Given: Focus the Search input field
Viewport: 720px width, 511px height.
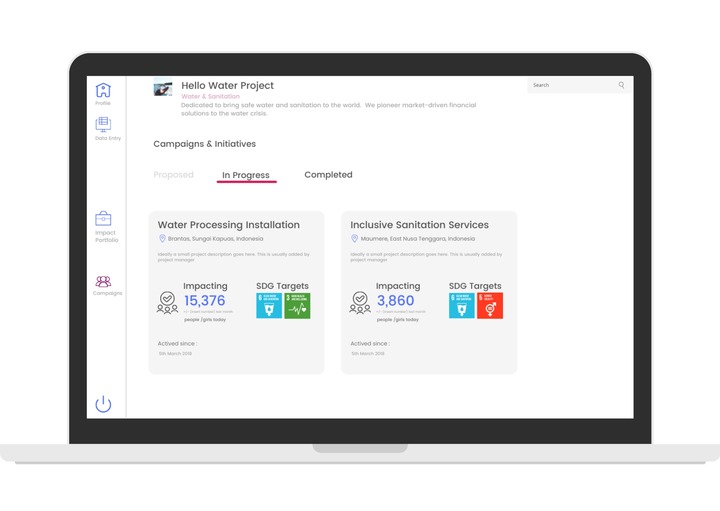Looking at the screenshot, I should [x=572, y=86].
